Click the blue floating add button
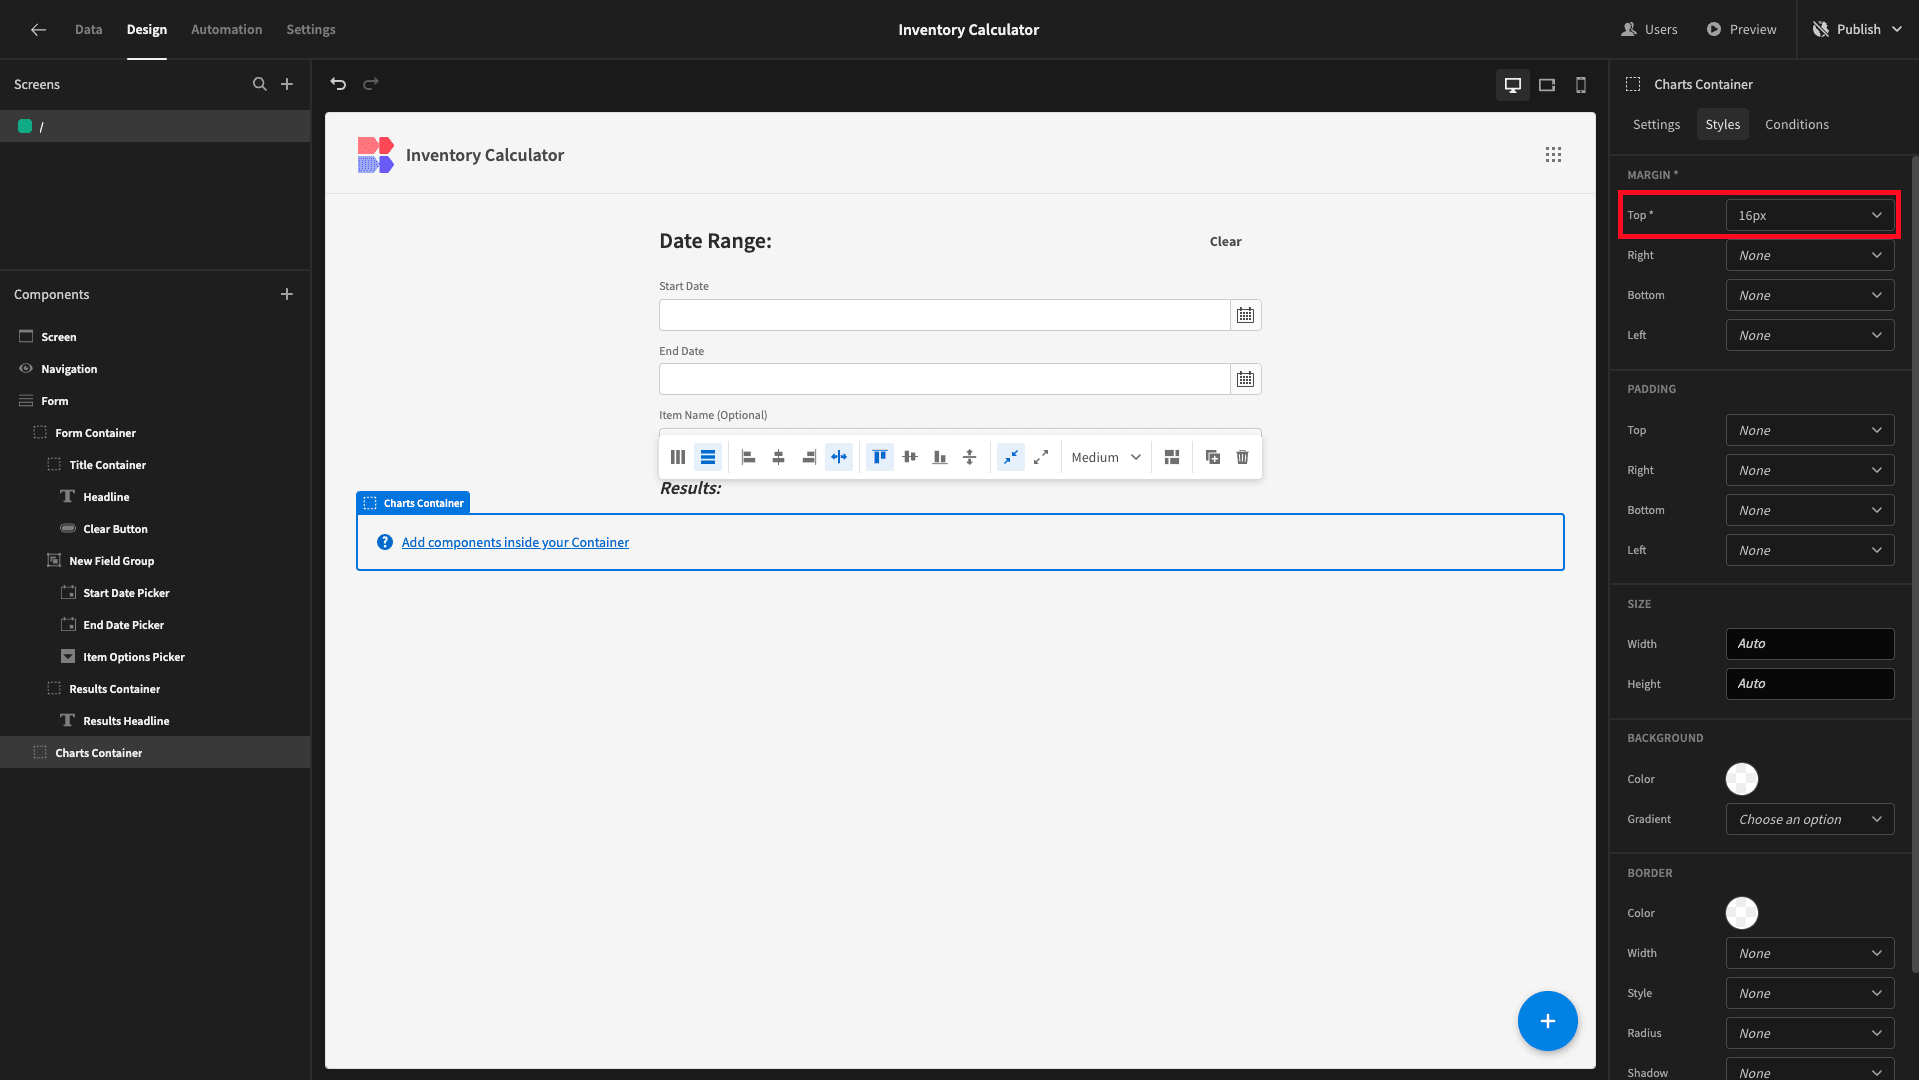The image size is (1919, 1080). [1548, 1021]
